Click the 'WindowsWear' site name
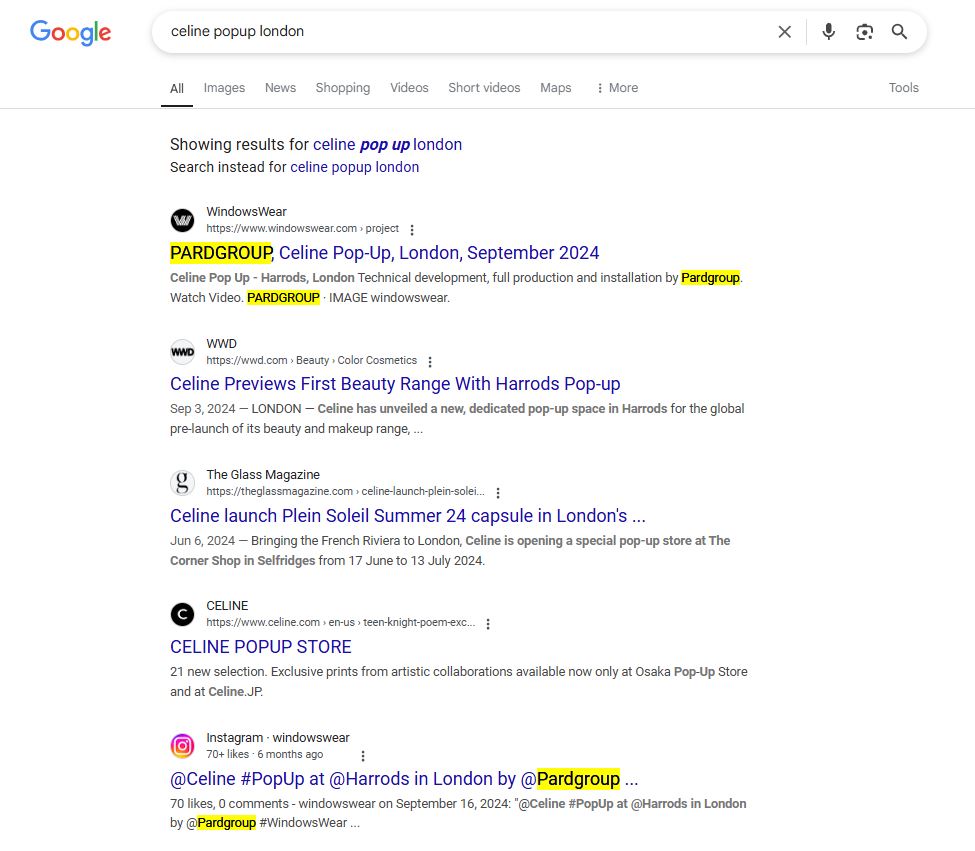The width and height of the screenshot is (975, 851). click(x=246, y=212)
